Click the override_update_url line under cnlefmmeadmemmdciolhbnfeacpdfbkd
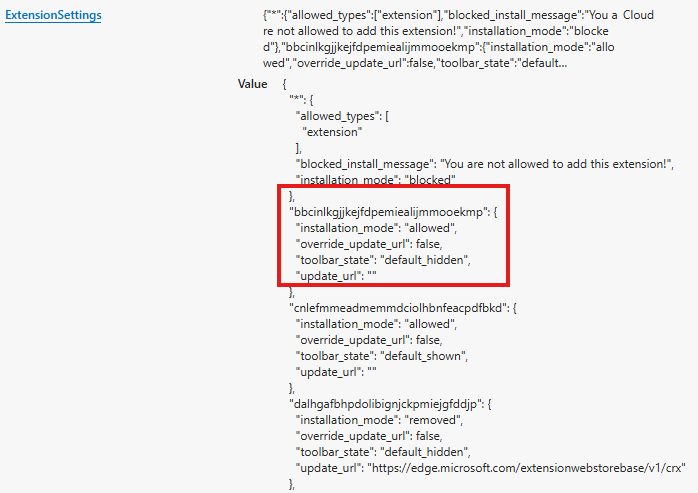This screenshot has height=493, width=698. coord(368,339)
